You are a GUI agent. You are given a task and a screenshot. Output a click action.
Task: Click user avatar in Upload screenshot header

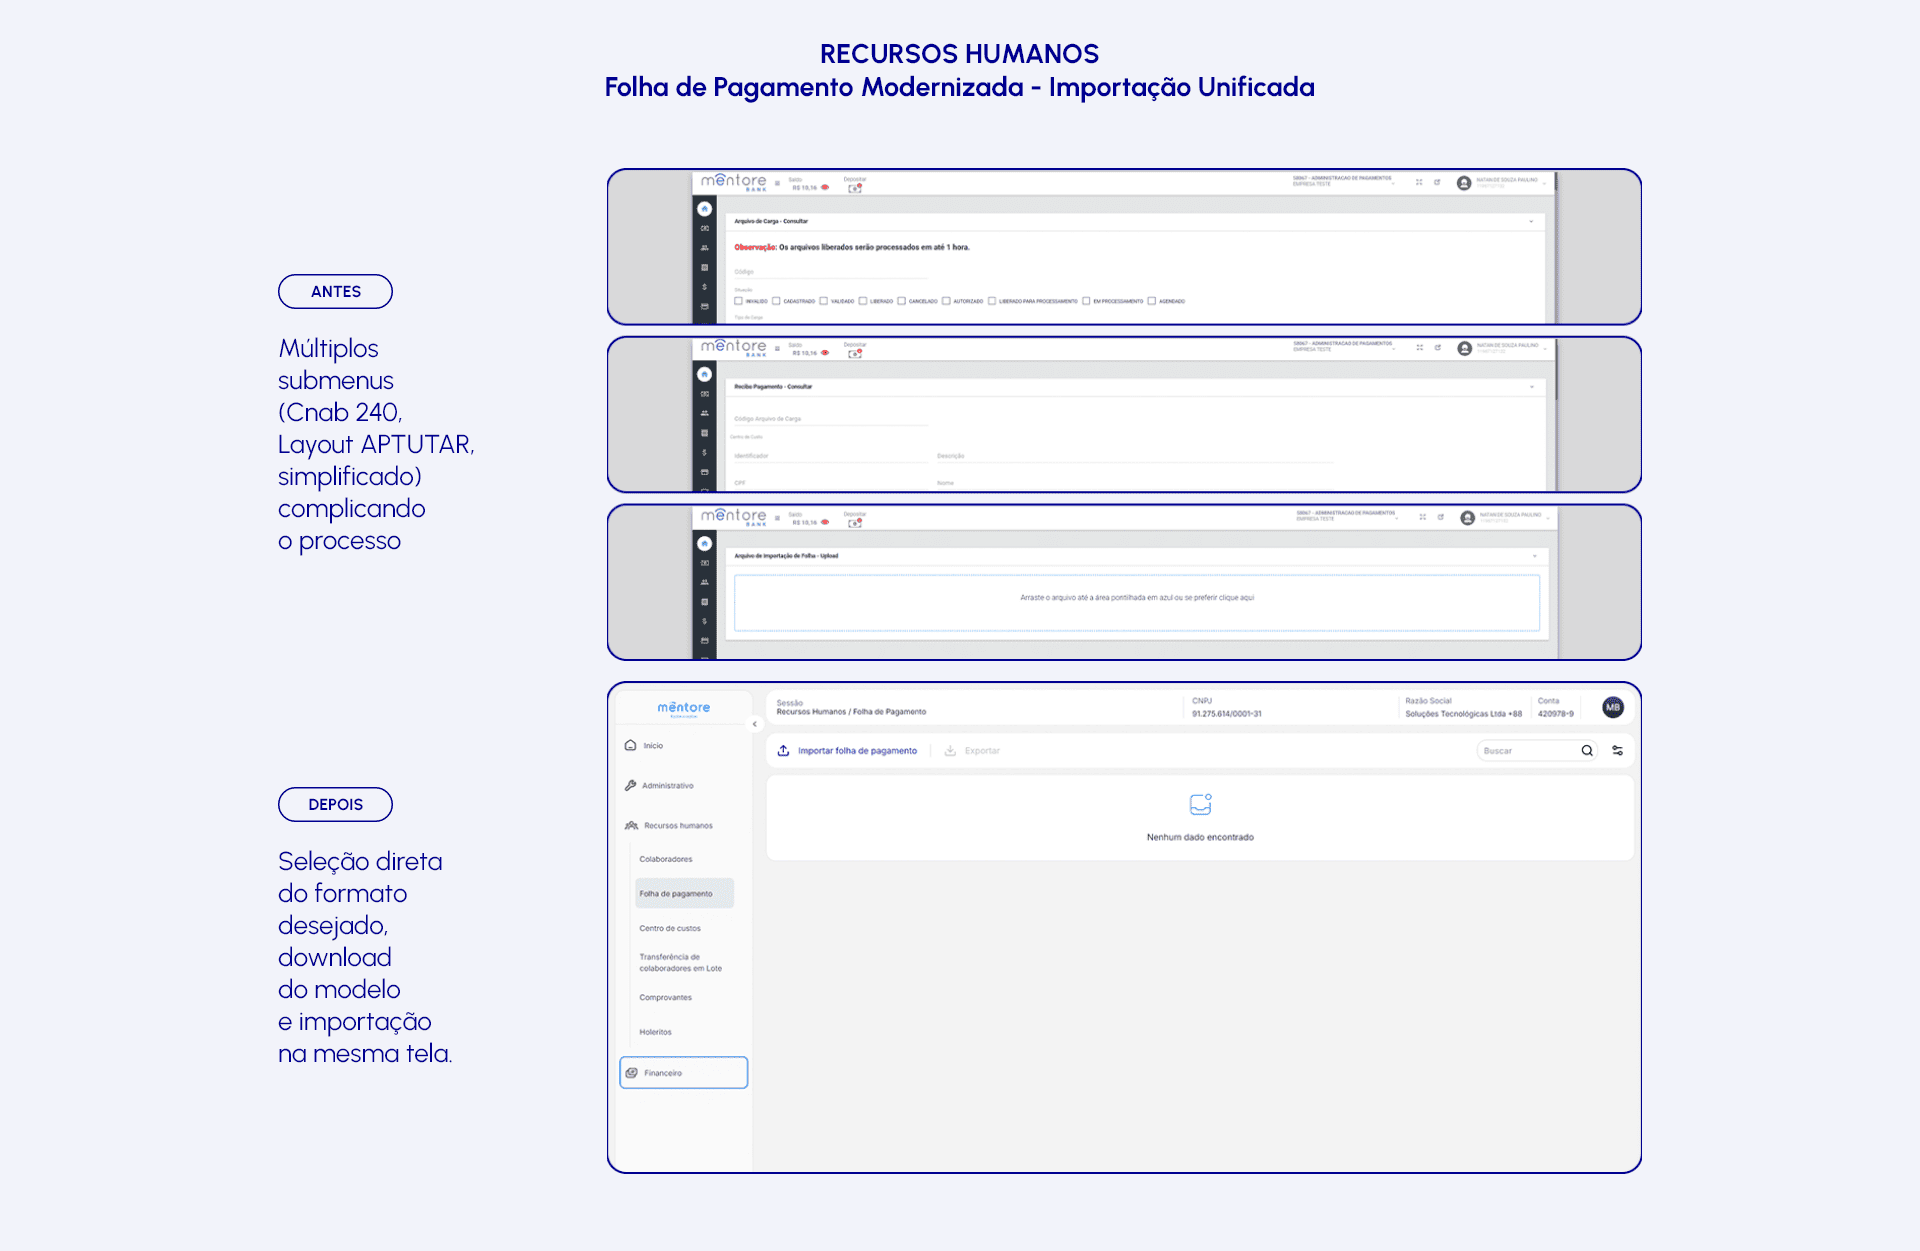(1467, 518)
